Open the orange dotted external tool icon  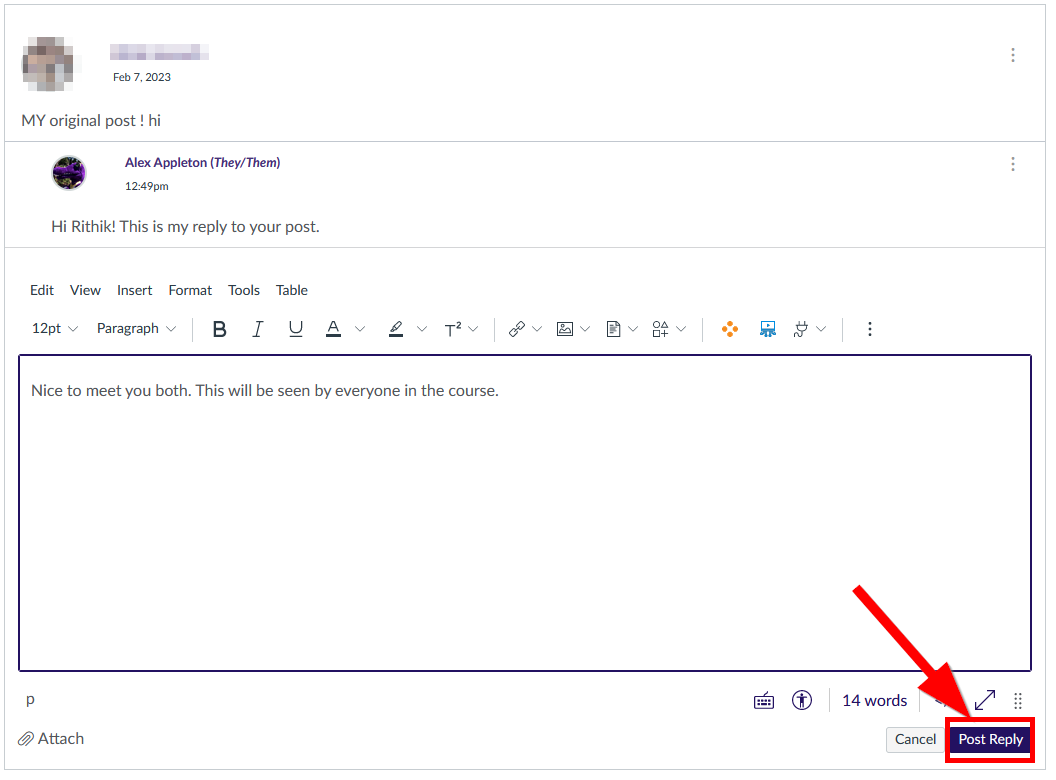pyautogui.click(x=730, y=329)
